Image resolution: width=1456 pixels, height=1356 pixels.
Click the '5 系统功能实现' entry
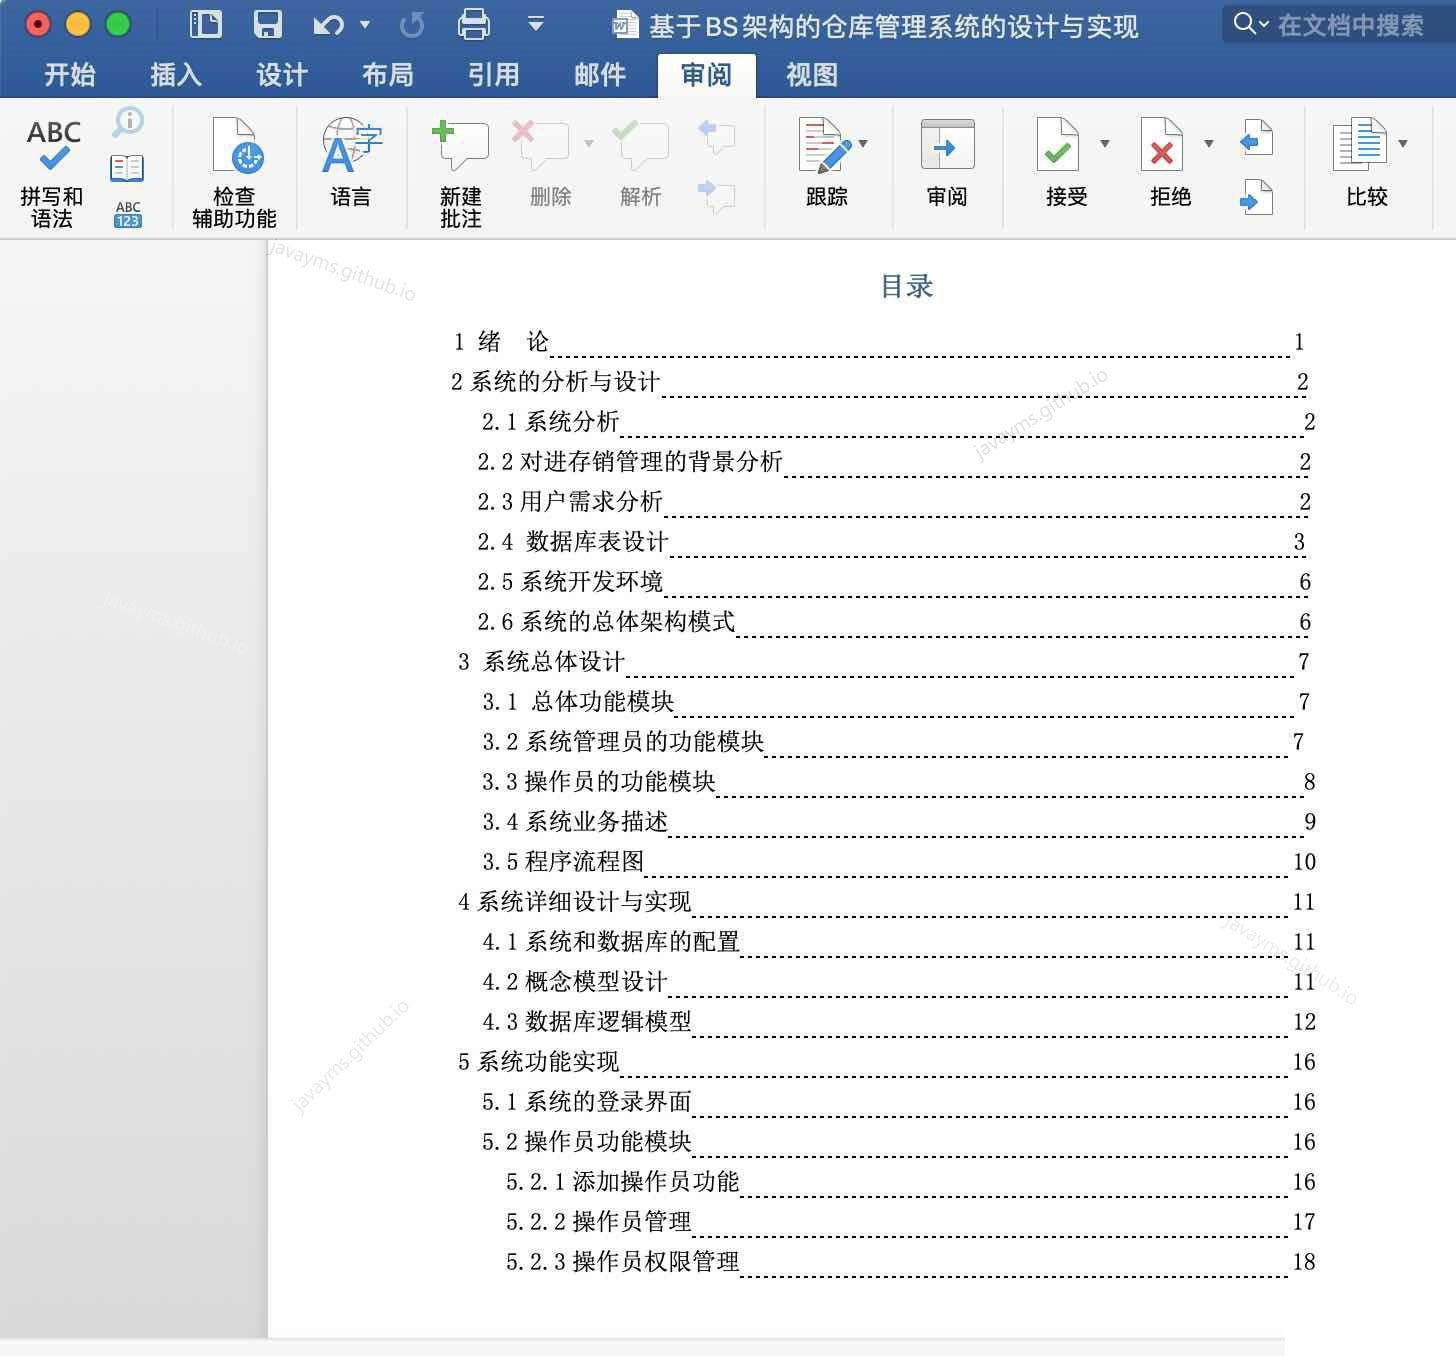pyautogui.click(x=887, y=1062)
